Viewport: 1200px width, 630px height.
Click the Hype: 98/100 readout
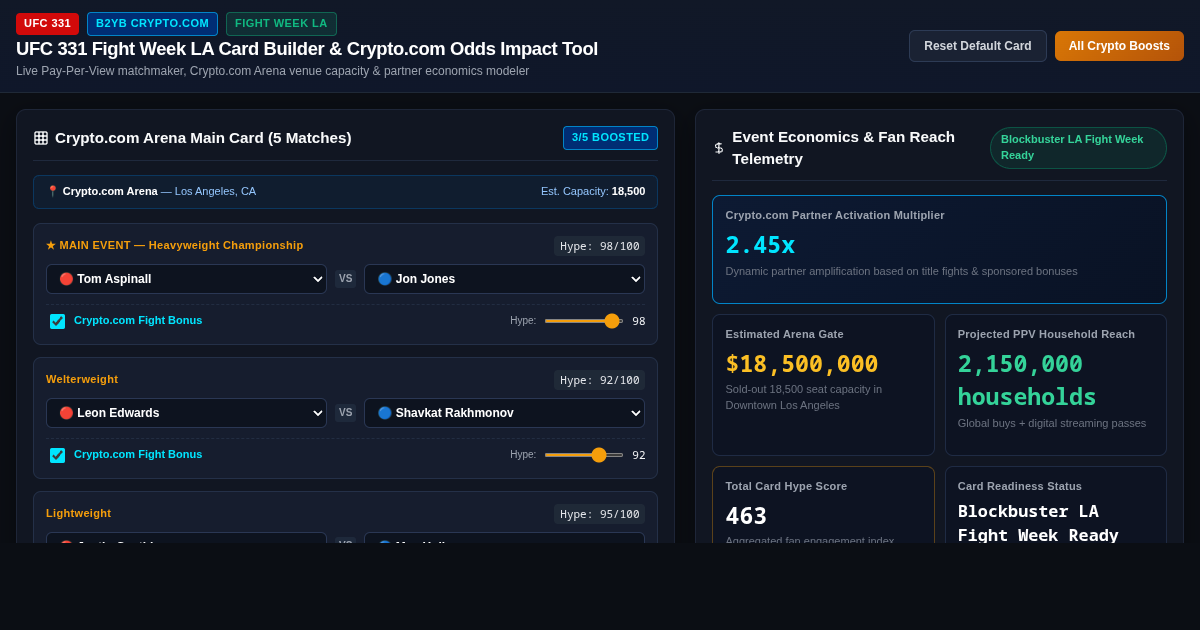point(600,246)
